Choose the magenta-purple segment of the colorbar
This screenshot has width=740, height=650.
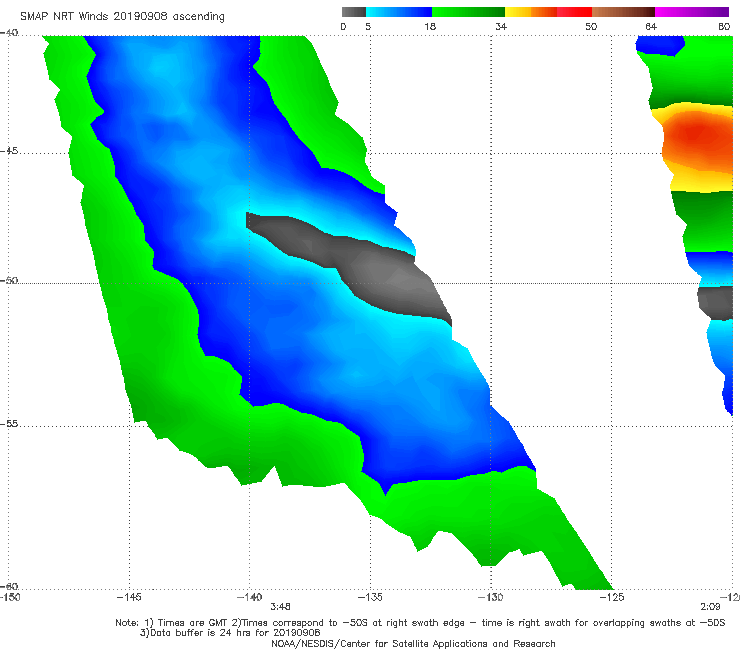692,12
